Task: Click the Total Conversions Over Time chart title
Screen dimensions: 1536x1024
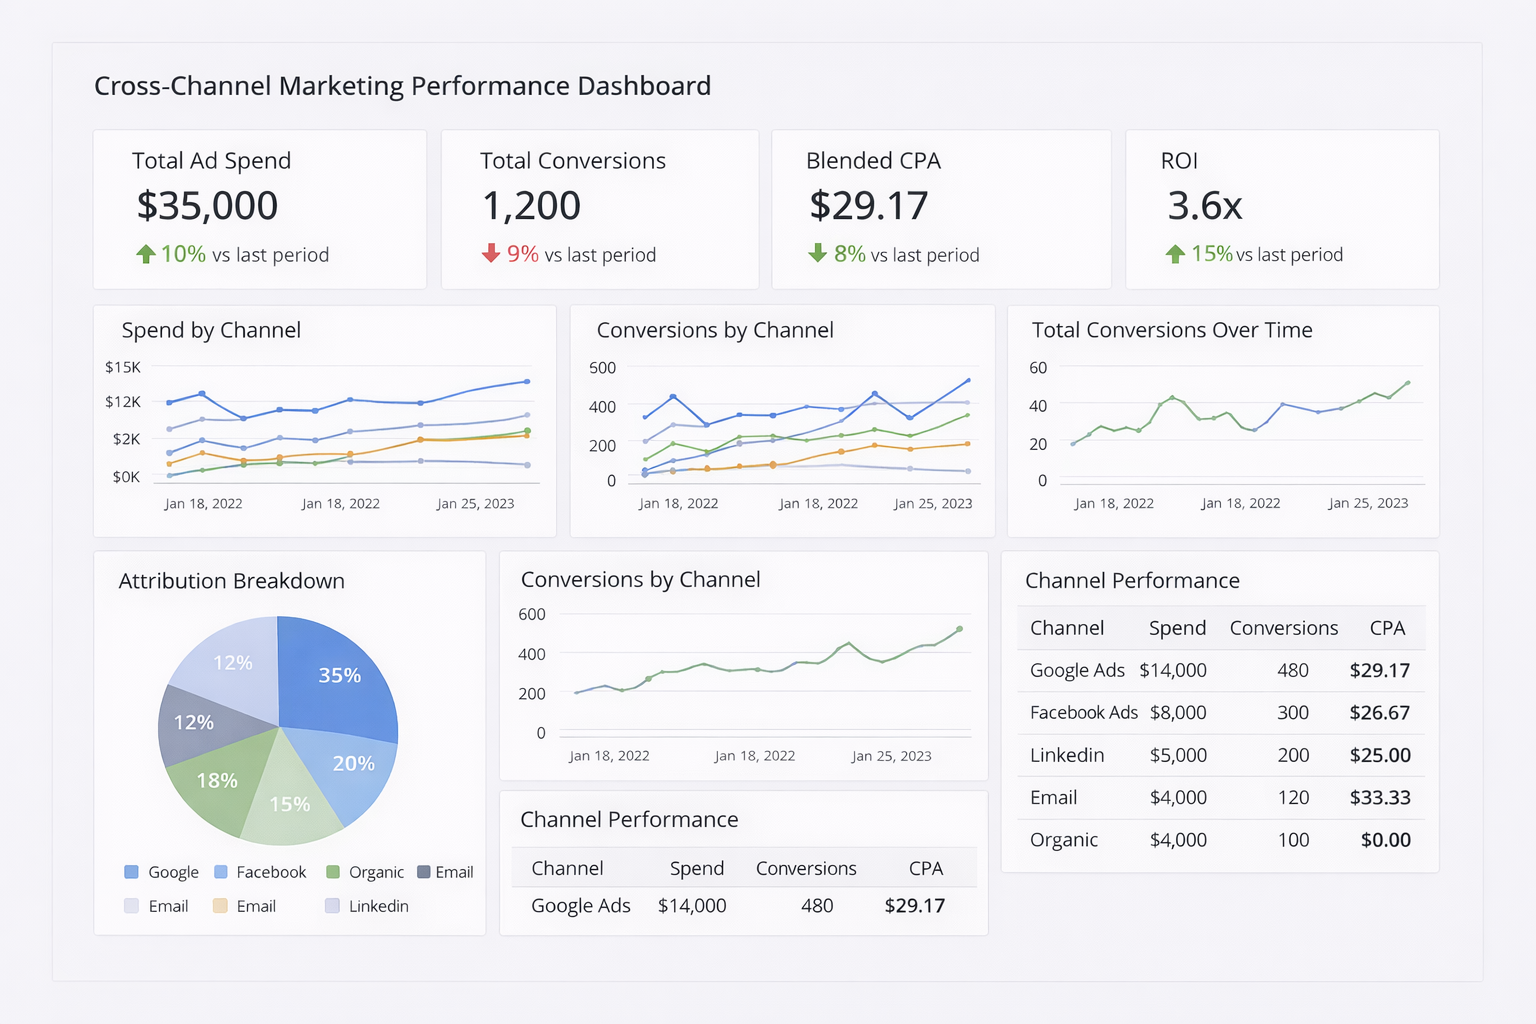Action: point(1172,330)
